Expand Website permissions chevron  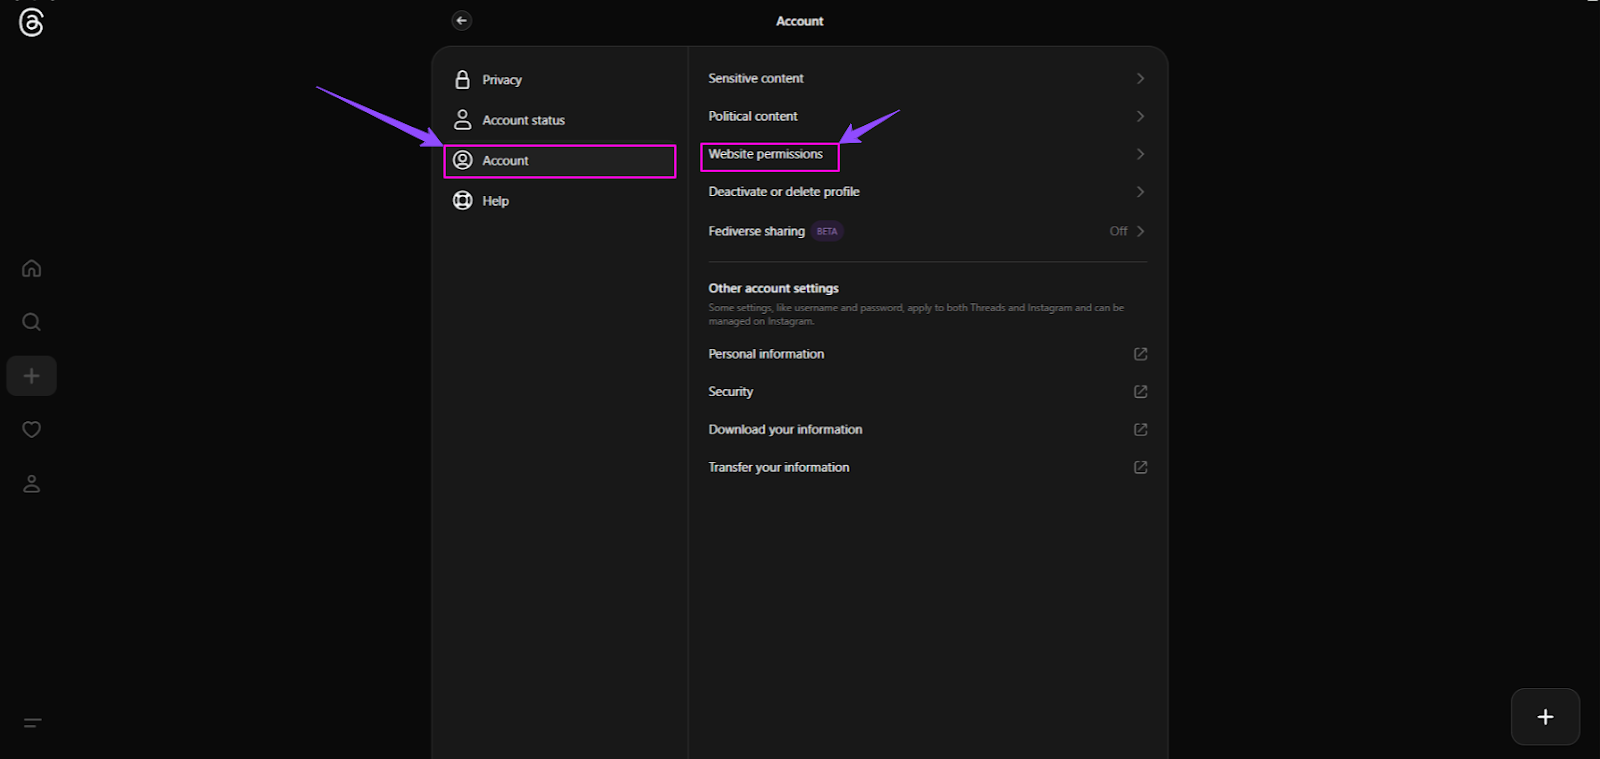click(x=1140, y=154)
